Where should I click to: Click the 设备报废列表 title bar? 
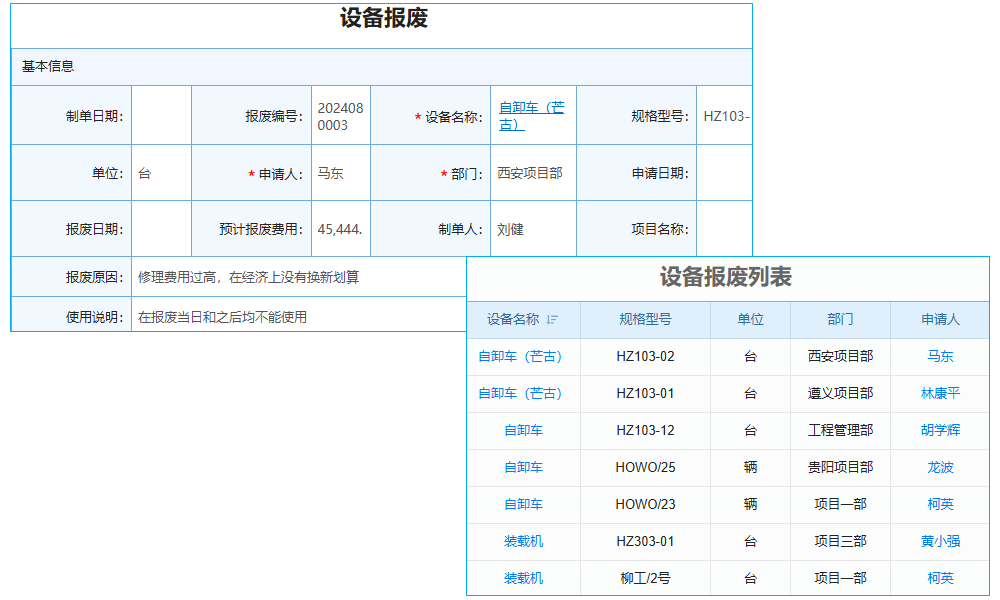pyautogui.click(x=727, y=277)
